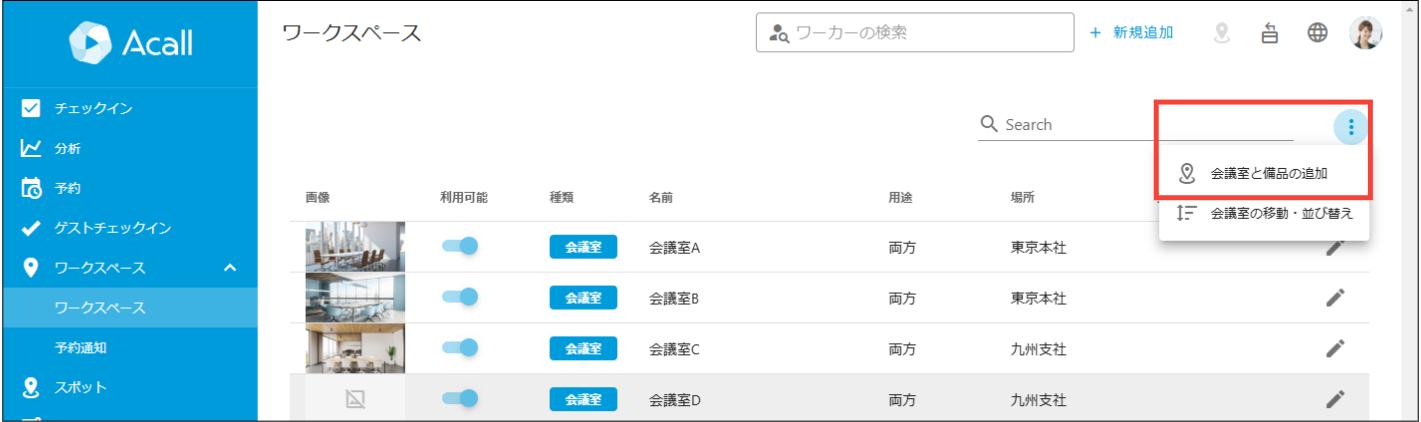Screen dimensions: 1421x422
Task: Toggle availability switch for 会議室D
Action: point(460,398)
